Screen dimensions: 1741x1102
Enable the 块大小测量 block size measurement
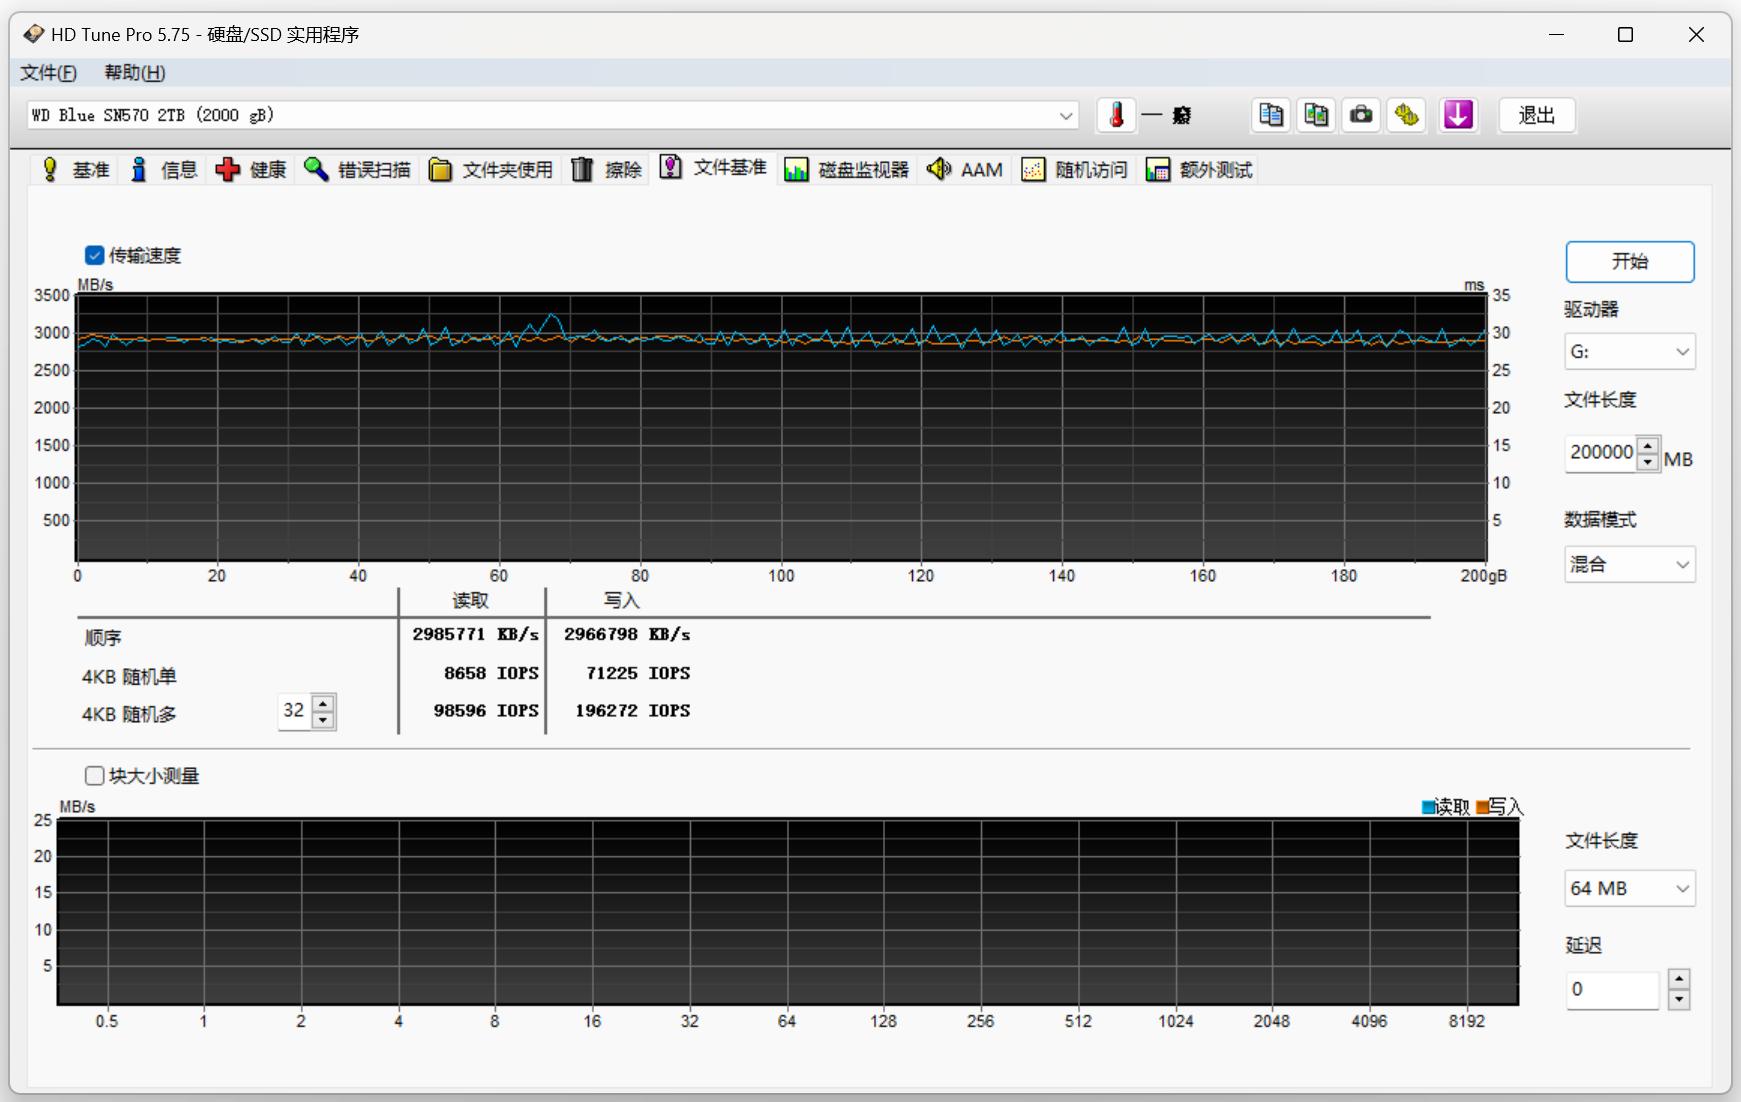click(x=95, y=775)
